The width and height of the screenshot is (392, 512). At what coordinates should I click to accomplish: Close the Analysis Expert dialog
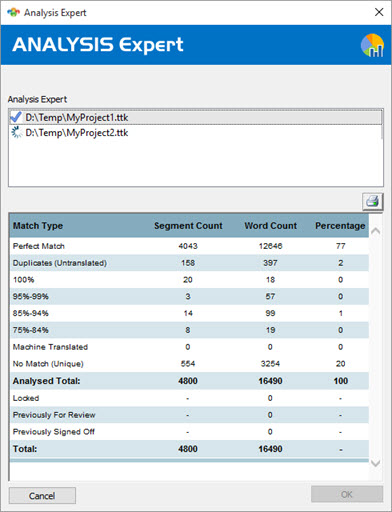[379, 12]
